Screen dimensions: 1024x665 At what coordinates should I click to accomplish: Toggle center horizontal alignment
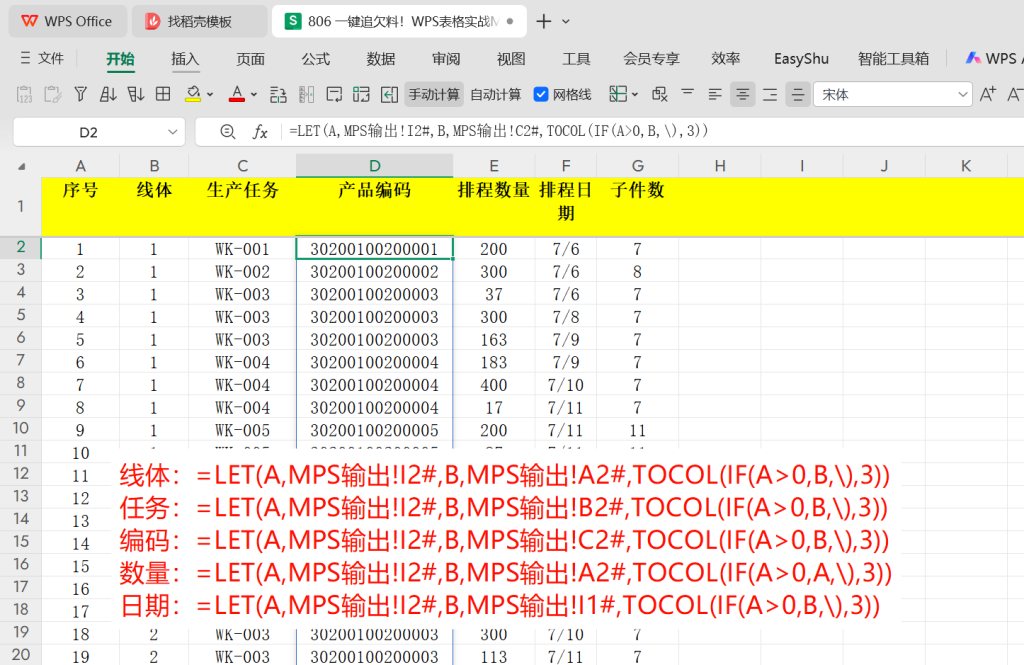743,95
